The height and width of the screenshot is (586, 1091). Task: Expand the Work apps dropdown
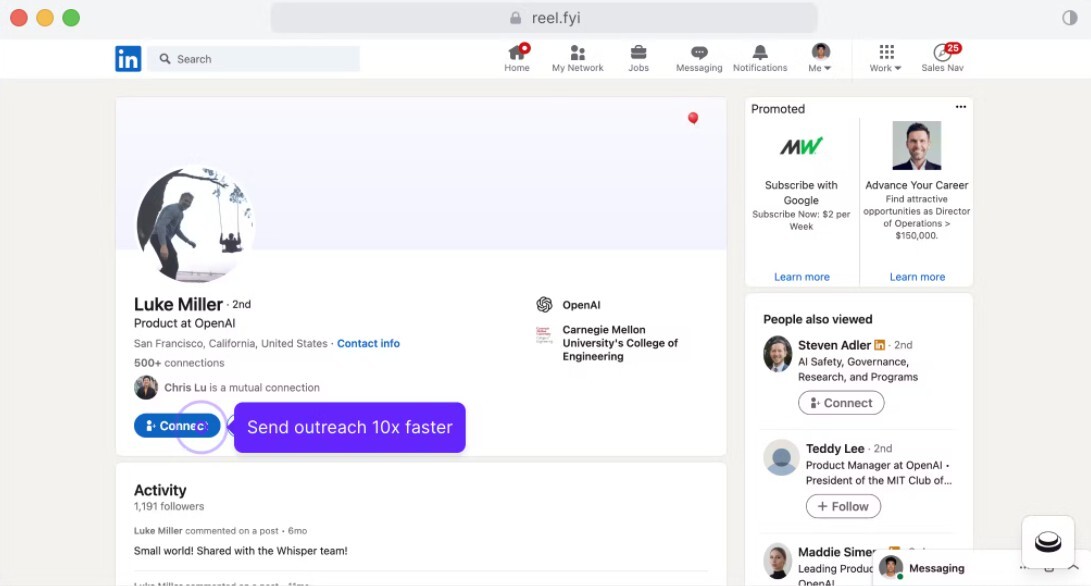pos(885,59)
